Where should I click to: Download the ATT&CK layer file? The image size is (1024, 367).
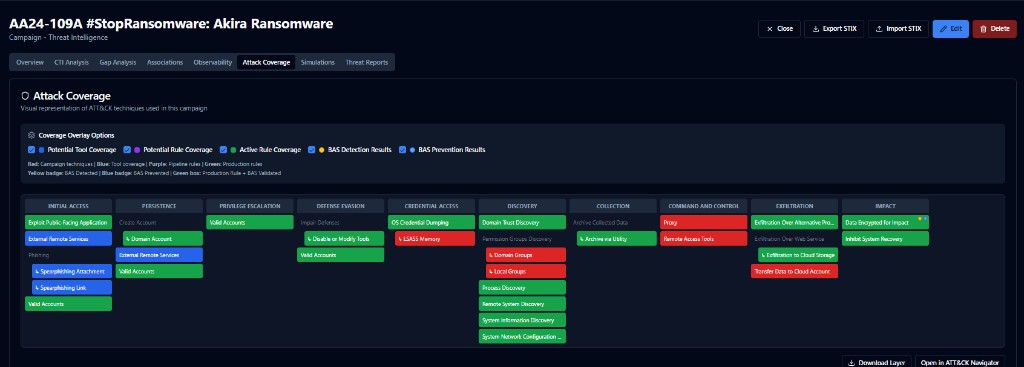tap(876, 362)
